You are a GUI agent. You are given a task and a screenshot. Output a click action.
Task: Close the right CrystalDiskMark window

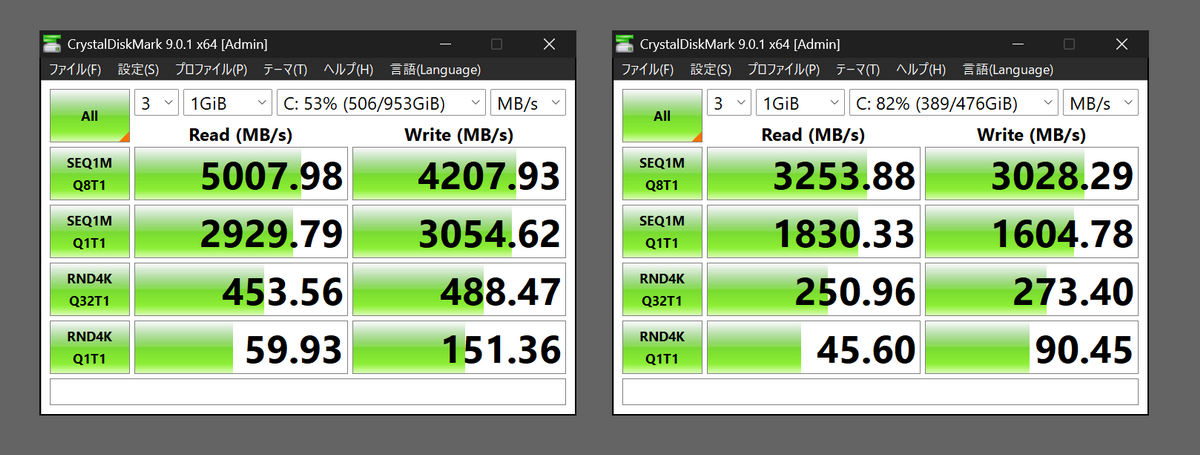[x=1121, y=44]
